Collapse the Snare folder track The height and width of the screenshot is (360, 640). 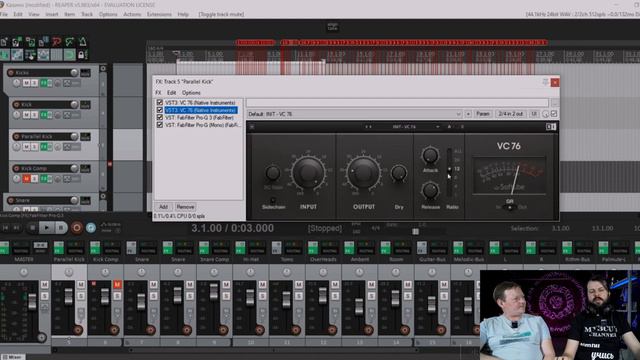click(103, 196)
